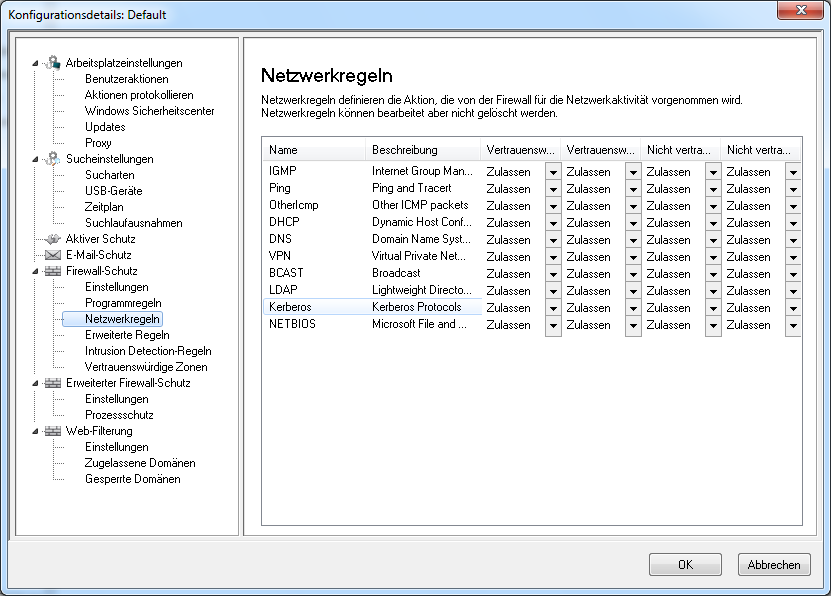Collapse the Firewall-Schutz tree node
Screen dimensions: 831x596
click(35, 271)
